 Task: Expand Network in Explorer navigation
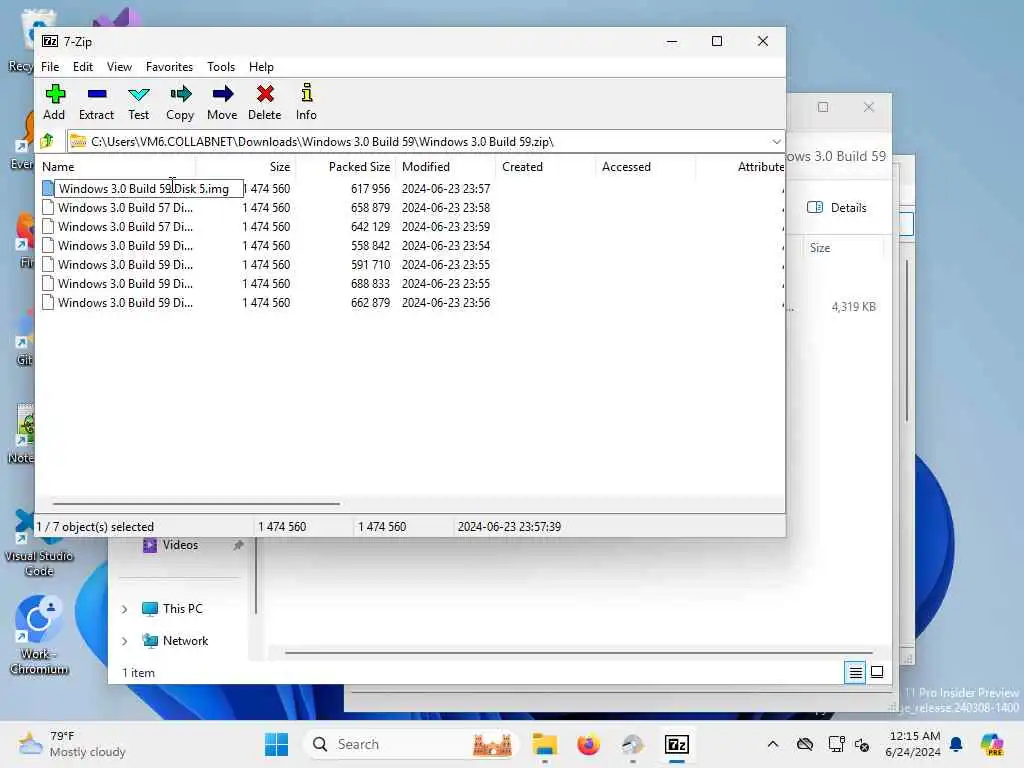125,641
